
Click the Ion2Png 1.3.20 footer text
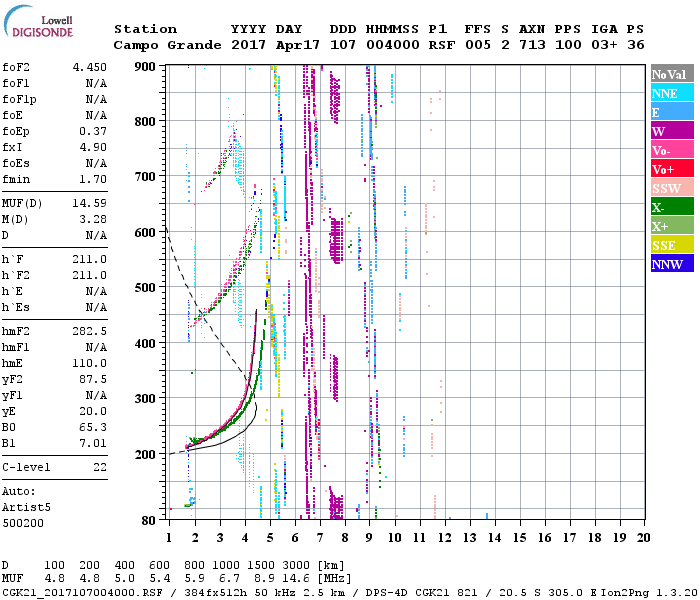[x=649, y=592]
